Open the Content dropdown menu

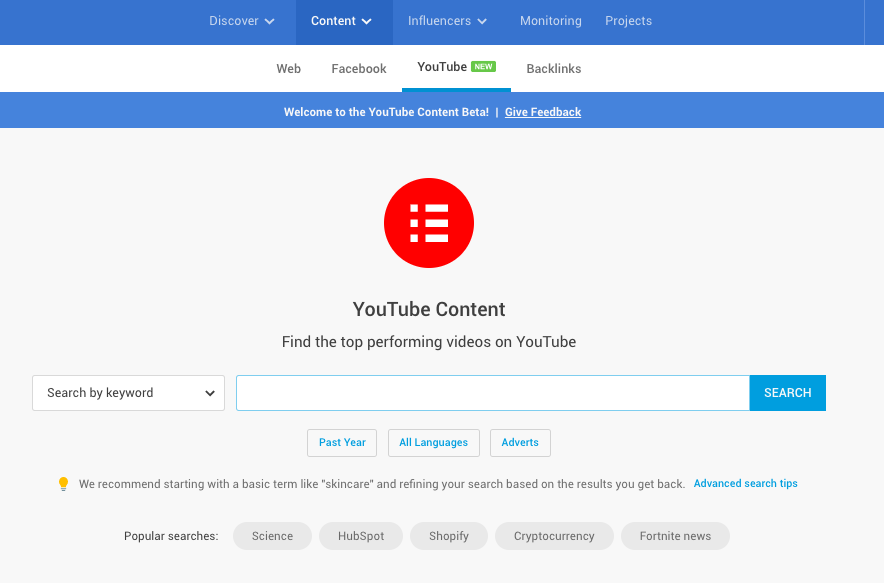tap(344, 21)
